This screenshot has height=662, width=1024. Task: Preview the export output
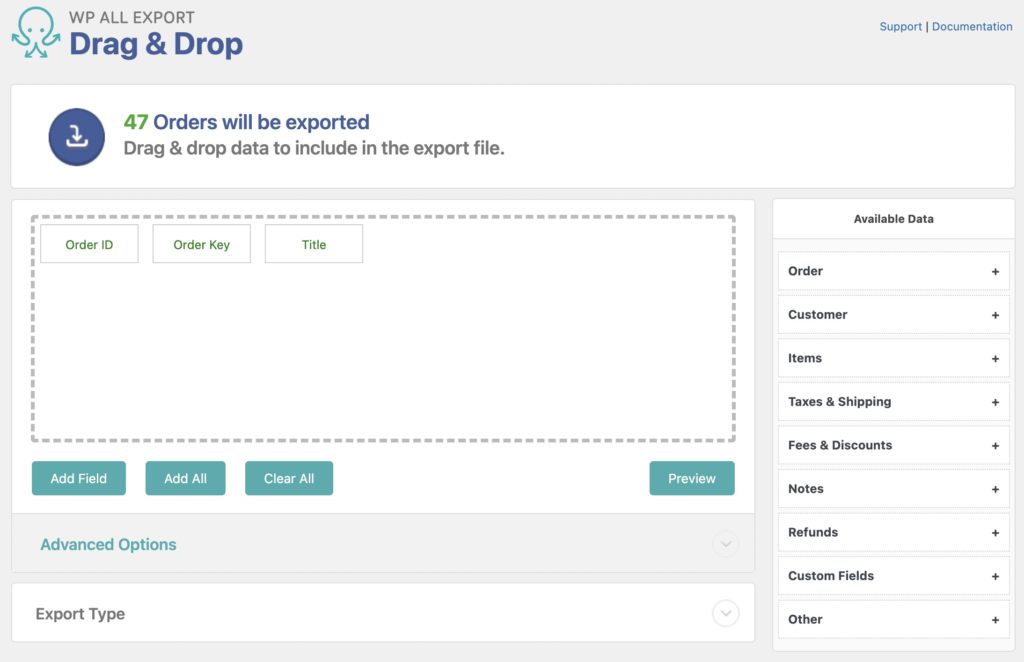point(692,478)
